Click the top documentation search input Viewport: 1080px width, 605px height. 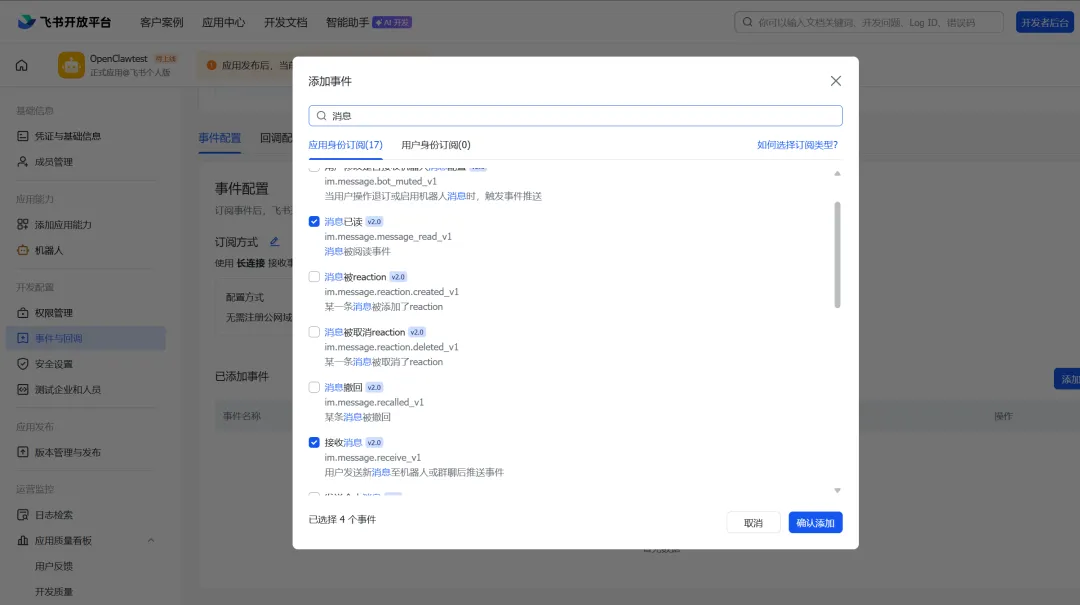point(869,22)
